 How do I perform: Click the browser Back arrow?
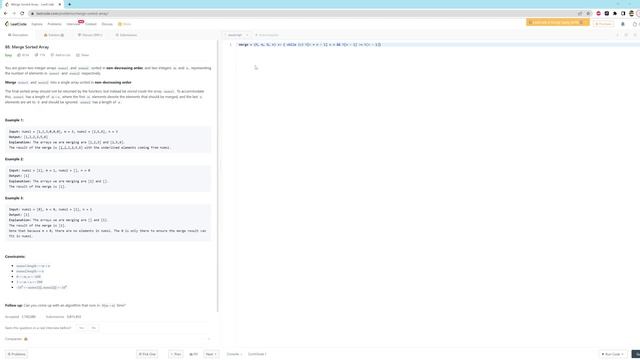point(6,13)
